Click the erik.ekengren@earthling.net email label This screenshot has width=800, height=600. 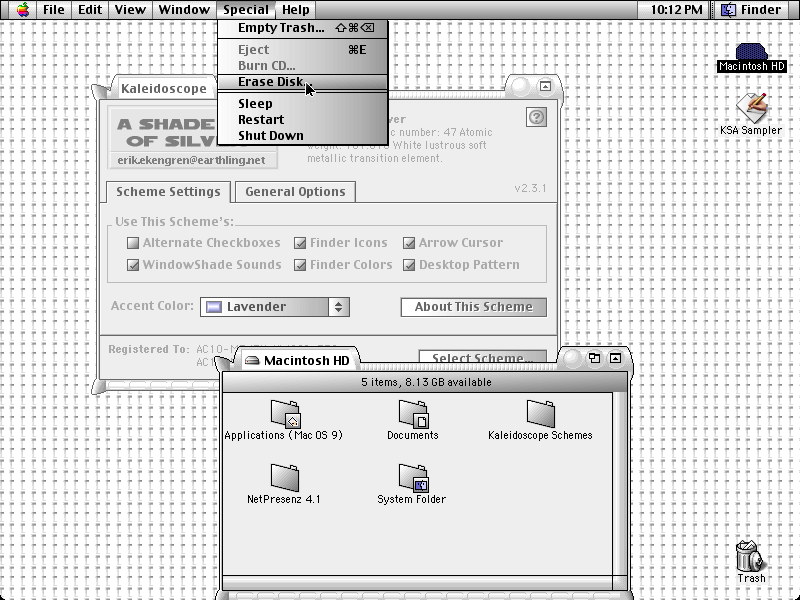click(x=191, y=160)
